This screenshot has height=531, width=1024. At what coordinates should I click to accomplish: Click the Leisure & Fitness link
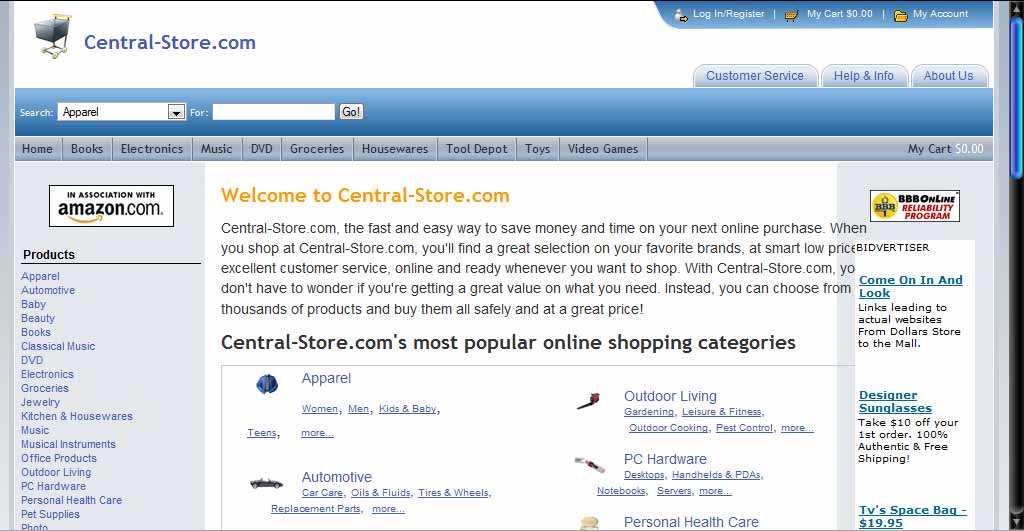pyautogui.click(x=722, y=412)
